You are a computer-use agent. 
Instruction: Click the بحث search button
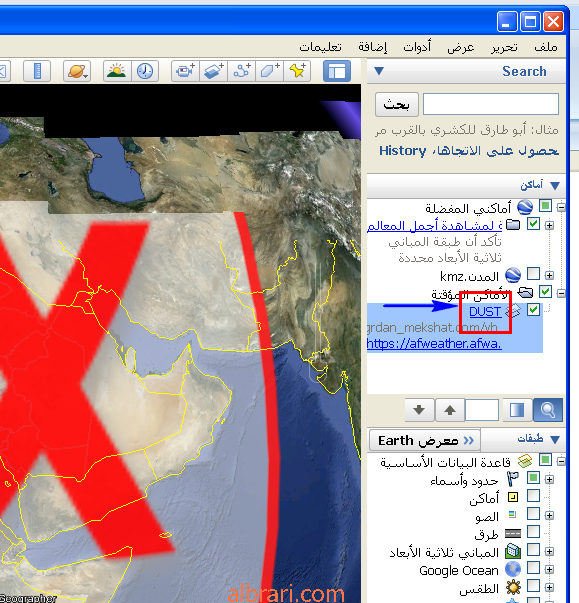pyautogui.click(x=397, y=104)
